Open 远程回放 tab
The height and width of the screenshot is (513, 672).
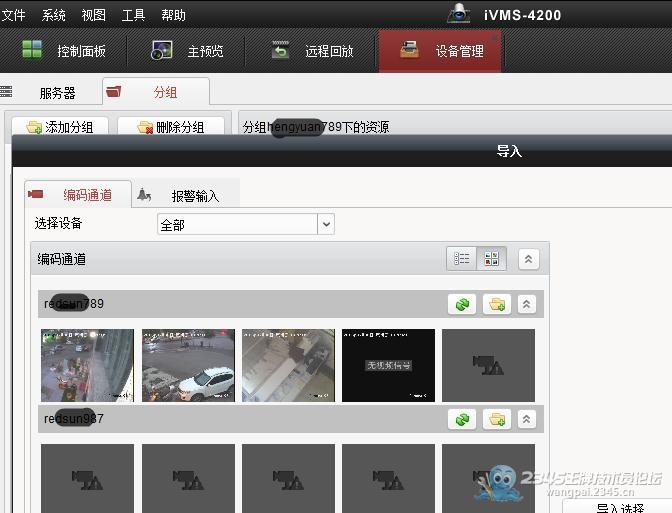pyautogui.click(x=313, y=51)
